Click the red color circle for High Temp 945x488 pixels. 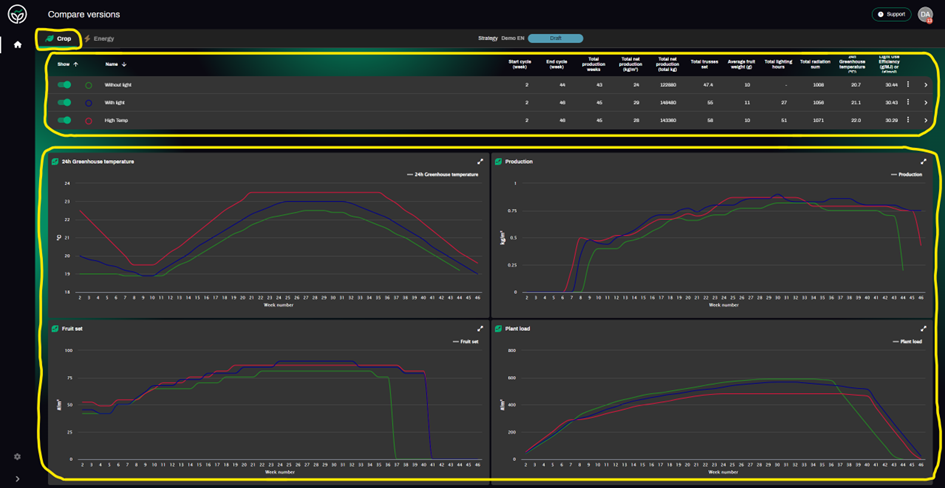[89, 120]
